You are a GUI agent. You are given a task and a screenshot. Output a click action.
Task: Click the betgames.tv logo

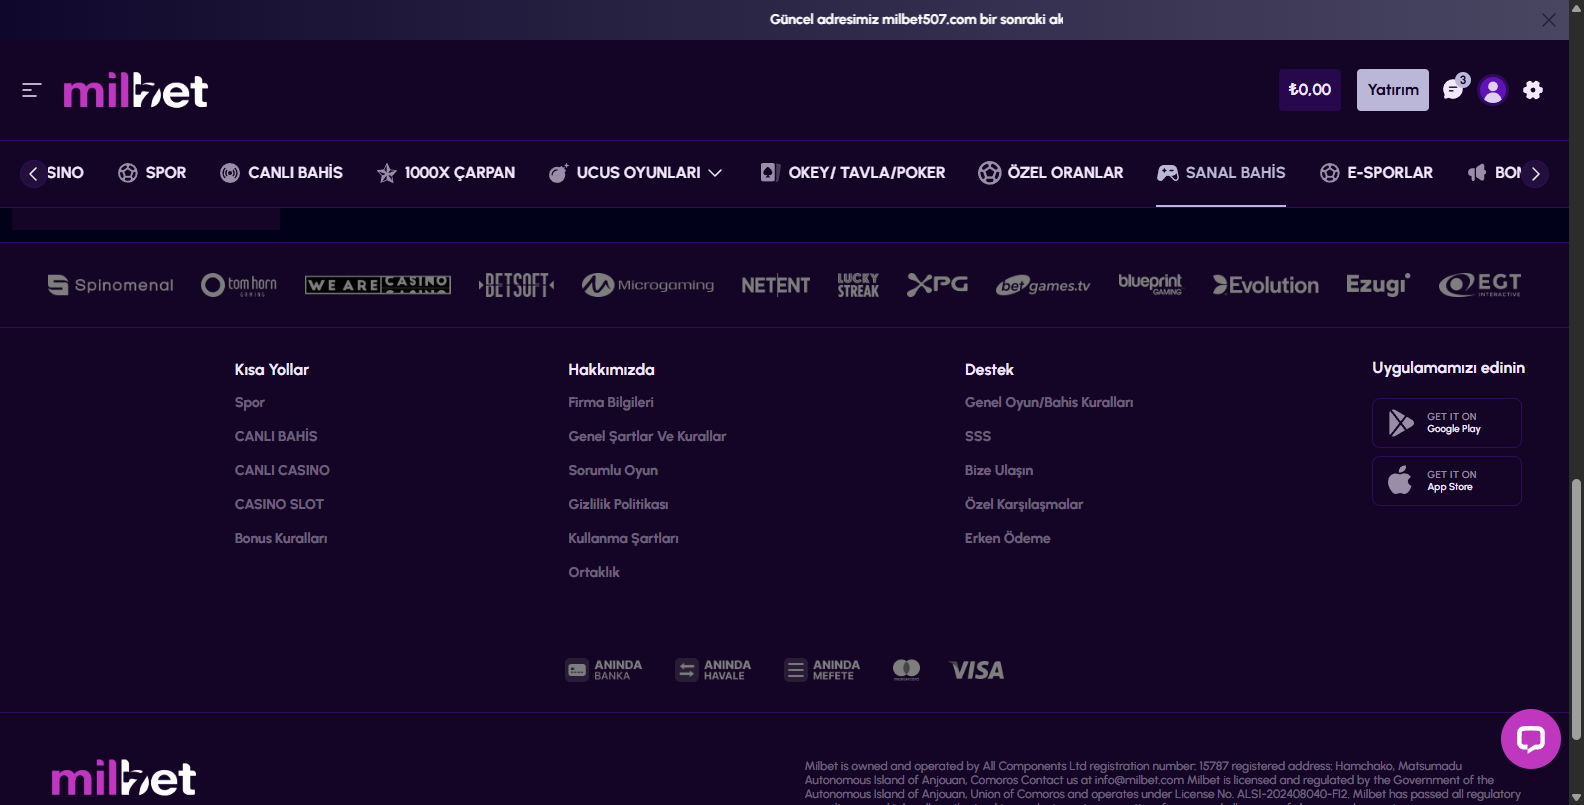tap(1043, 285)
